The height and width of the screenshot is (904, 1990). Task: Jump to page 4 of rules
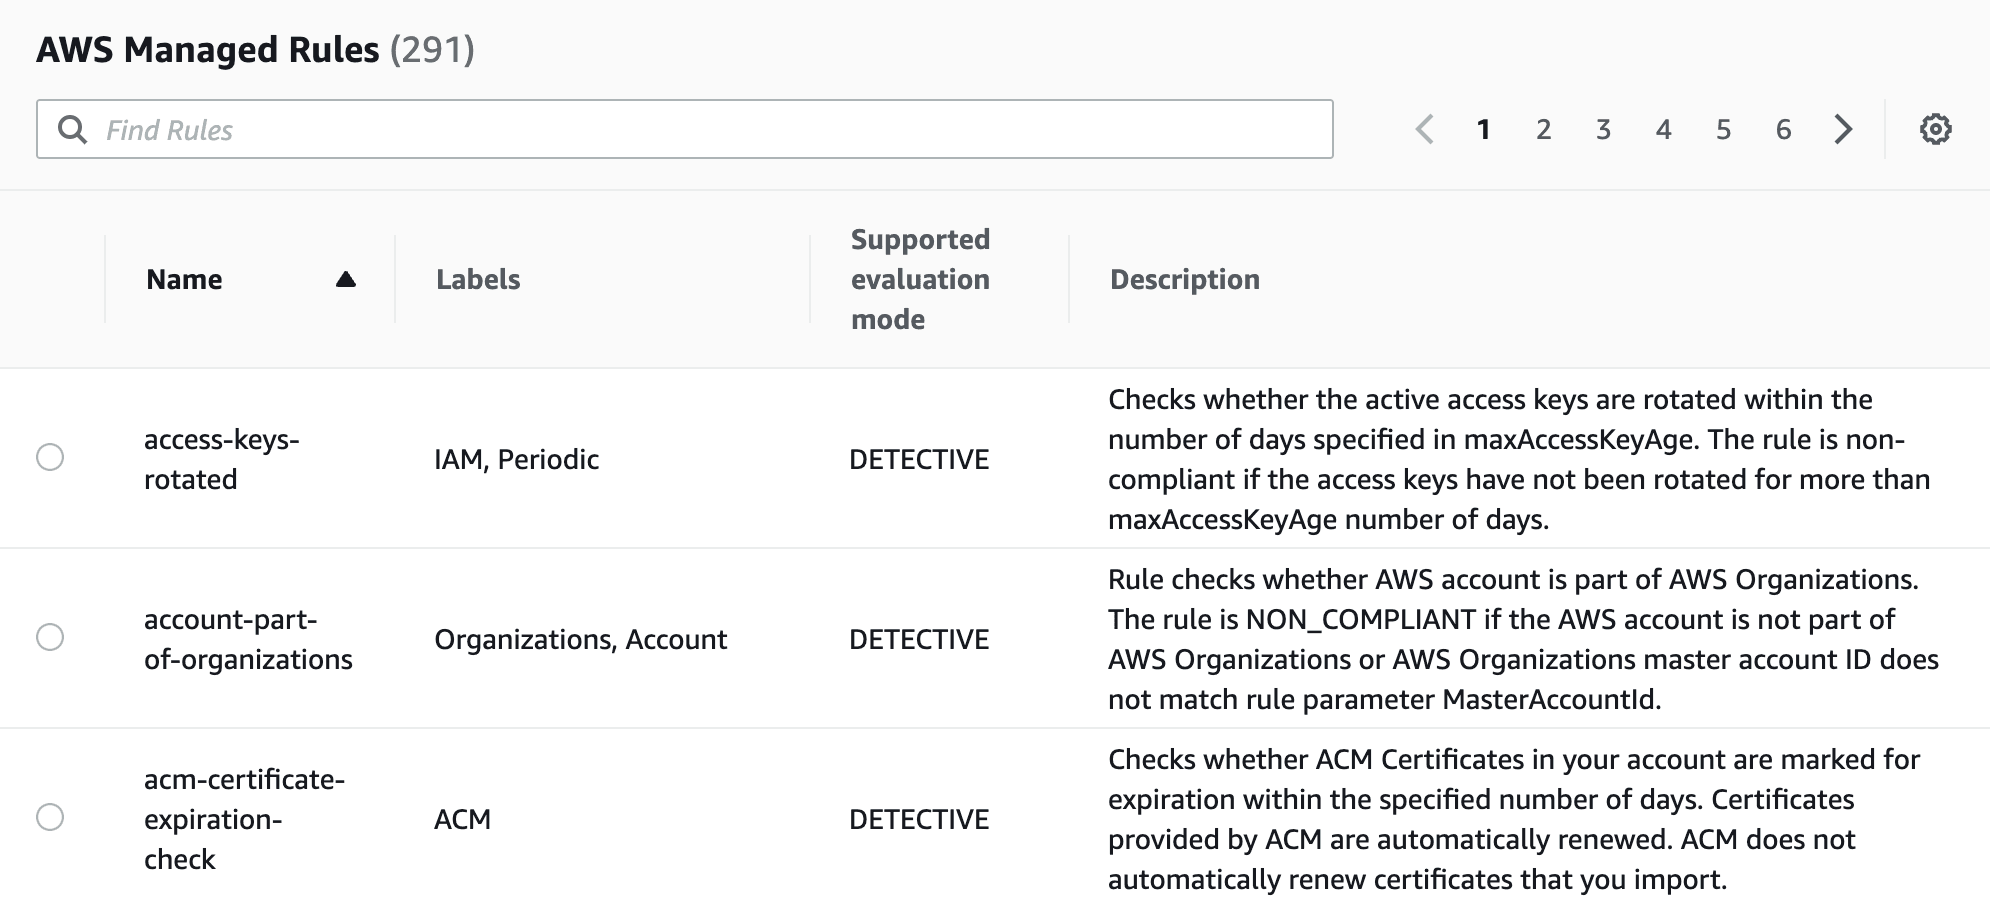1664,129
